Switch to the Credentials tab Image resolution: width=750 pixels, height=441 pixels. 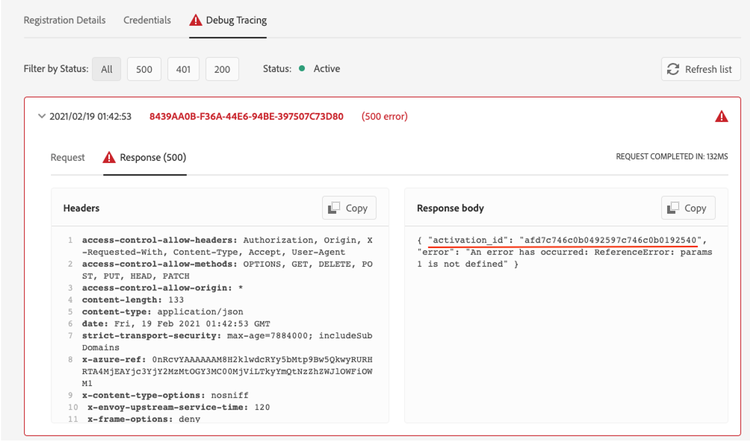point(147,20)
